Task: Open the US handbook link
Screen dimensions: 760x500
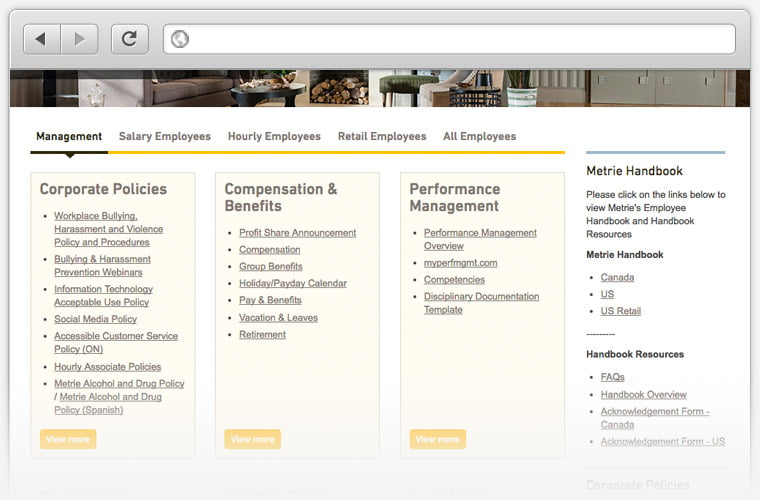Action: [607, 294]
